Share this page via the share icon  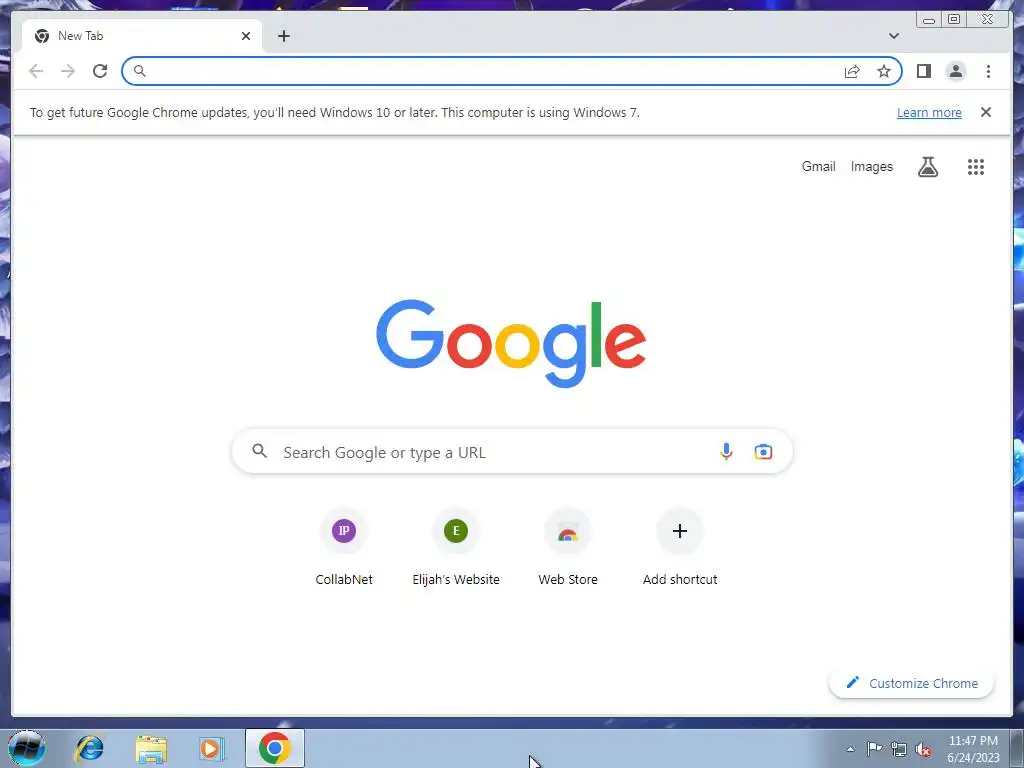click(852, 71)
